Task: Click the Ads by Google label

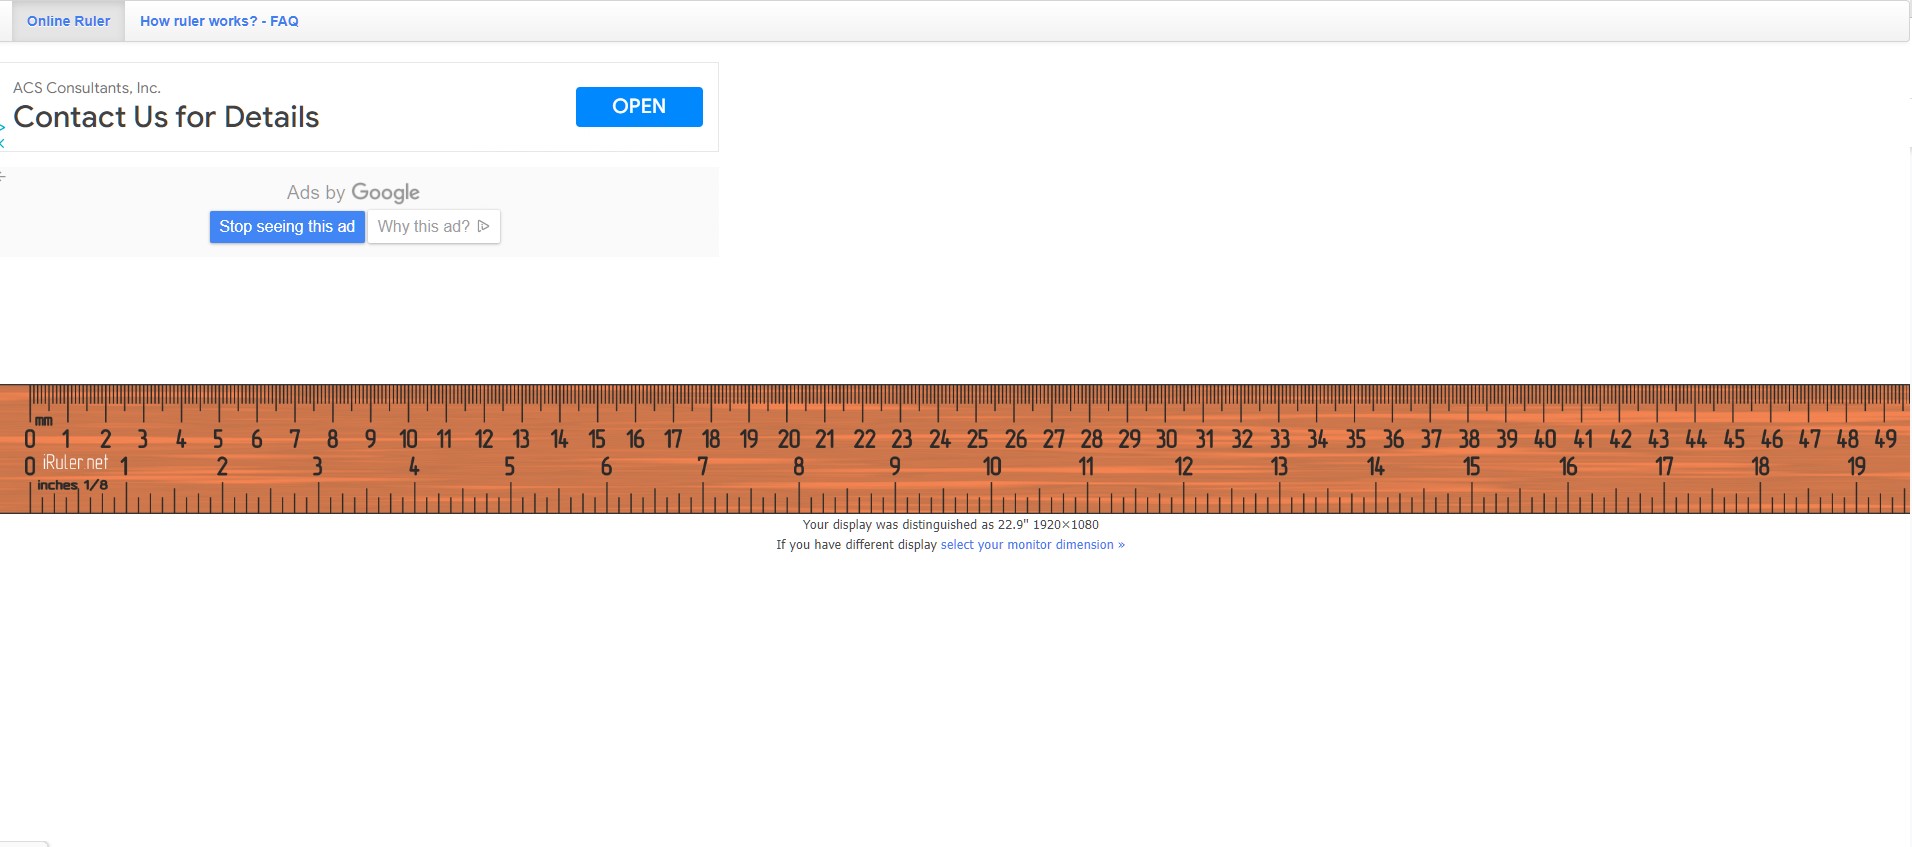Action: coord(353,192)
